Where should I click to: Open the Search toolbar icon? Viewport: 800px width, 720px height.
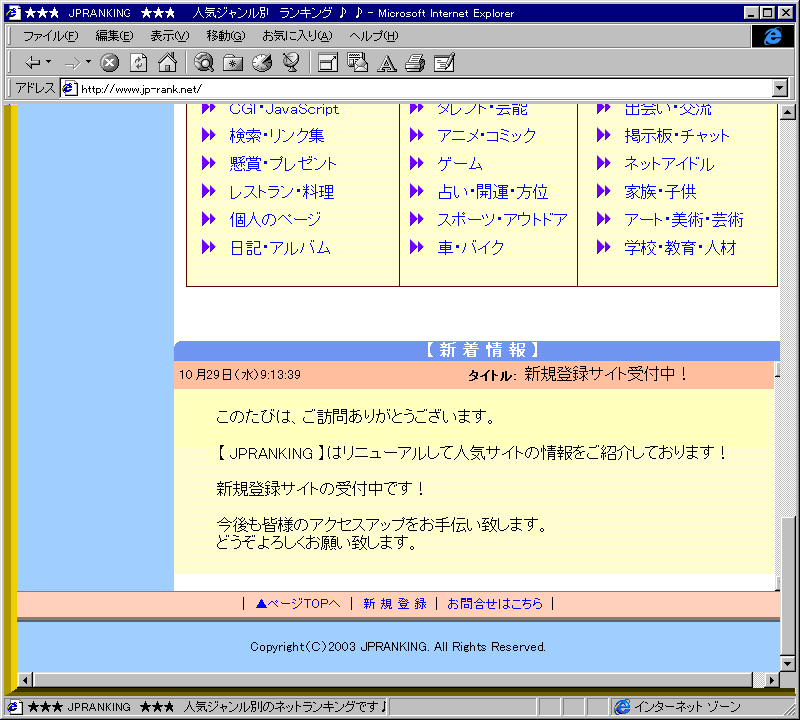pyautogui.click(x=204, y=63)
